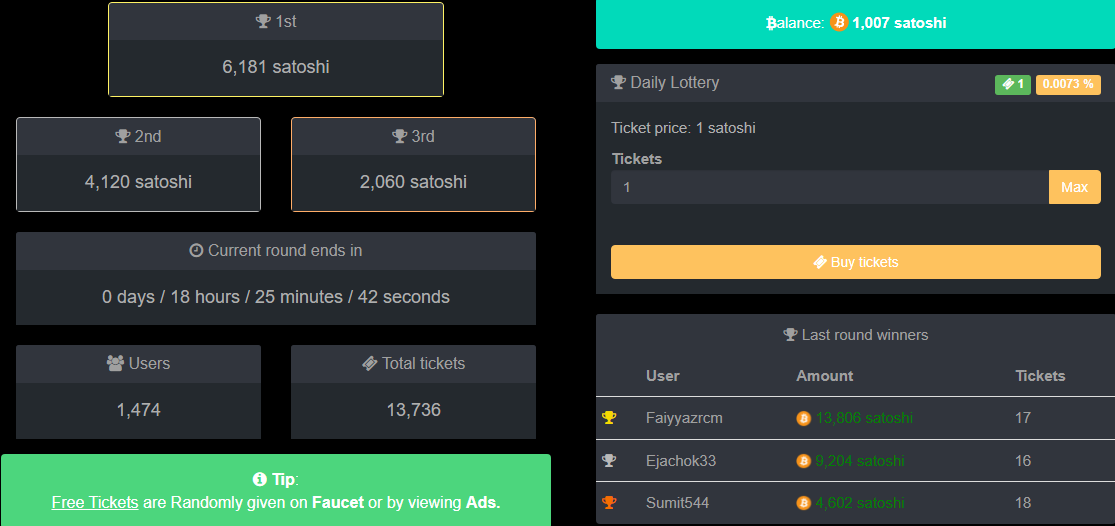This screenshot has width=1115, height=526.
Task: Click the 0.0073 % win chance badge
Action: click(x=1068, y=85)
